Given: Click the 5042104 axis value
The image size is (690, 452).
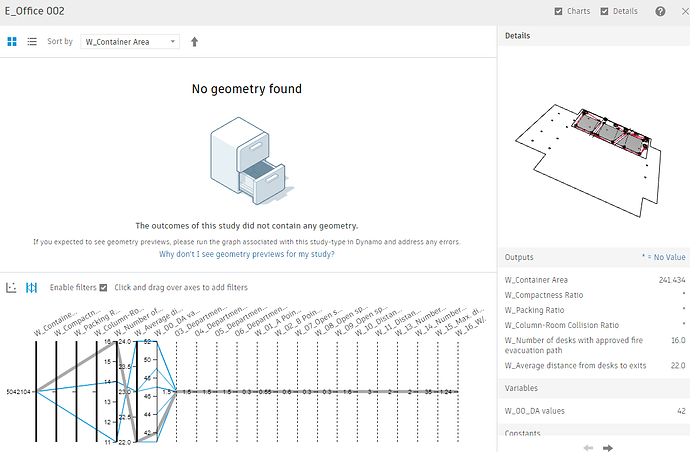Looking at the screenshot, I should pyautogui.click(x=18, y=392).
